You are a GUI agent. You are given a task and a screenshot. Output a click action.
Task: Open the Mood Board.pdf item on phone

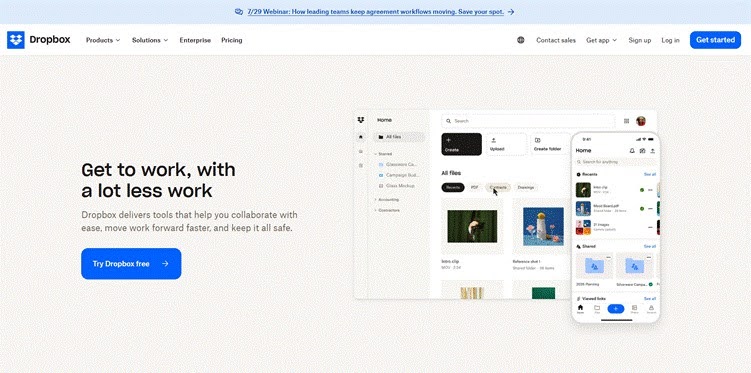(615, 208)
